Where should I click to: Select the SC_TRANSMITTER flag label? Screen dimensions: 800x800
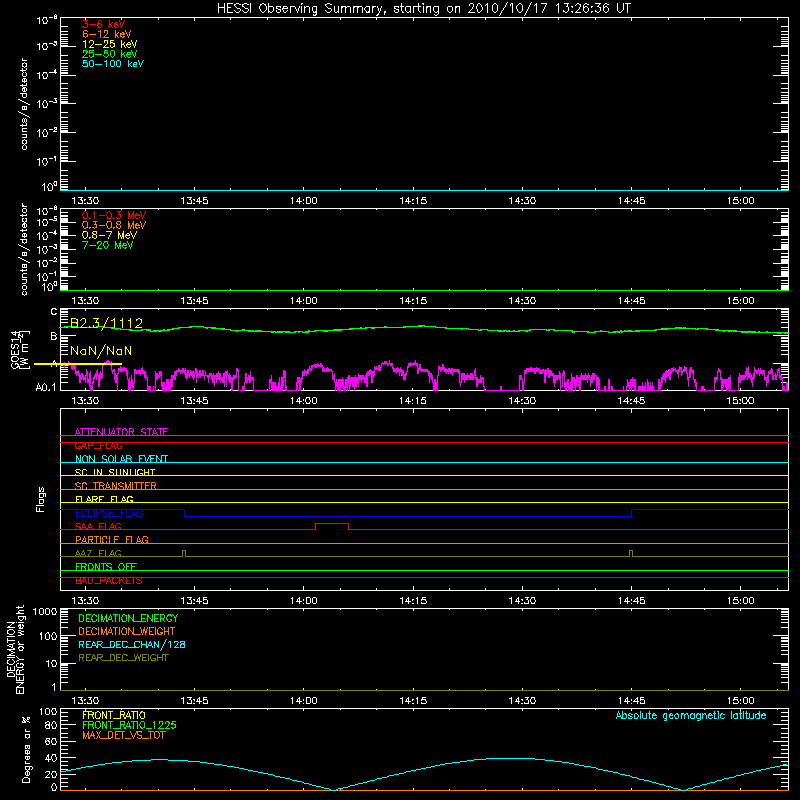pyautogui.click(x=116, y=486)
